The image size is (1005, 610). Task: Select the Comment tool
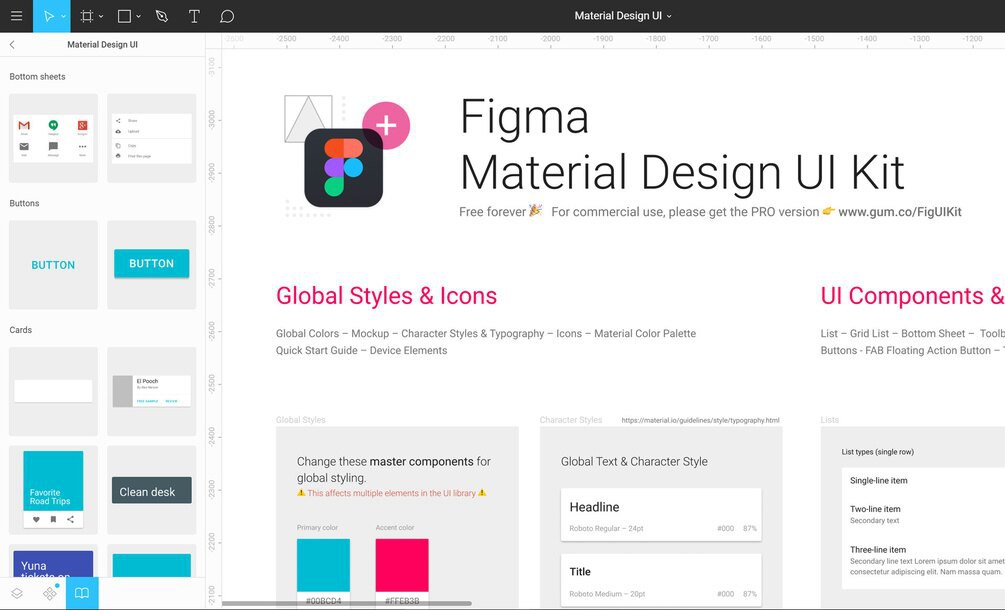point(226,16)
